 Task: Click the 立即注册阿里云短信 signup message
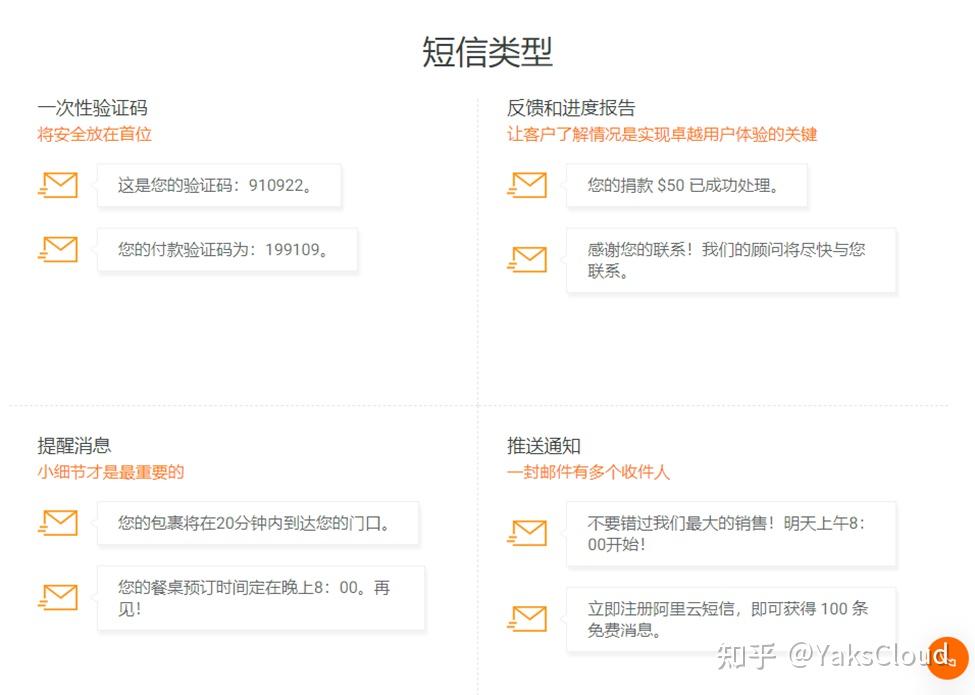722,618
